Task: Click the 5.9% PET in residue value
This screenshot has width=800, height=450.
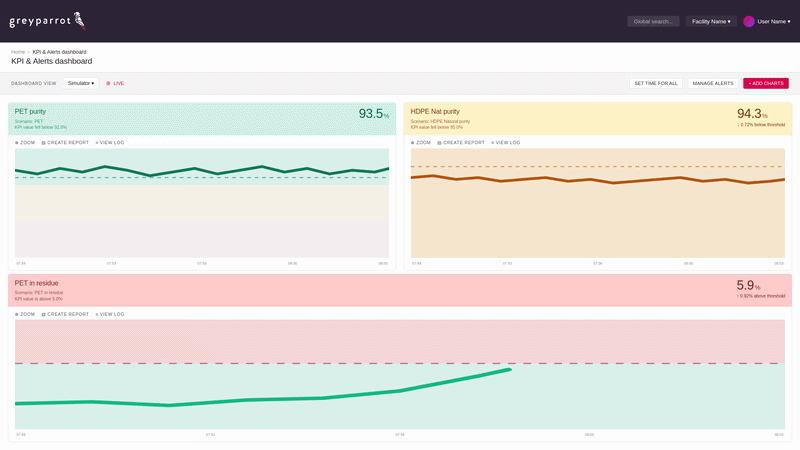Action: [748, 285]
